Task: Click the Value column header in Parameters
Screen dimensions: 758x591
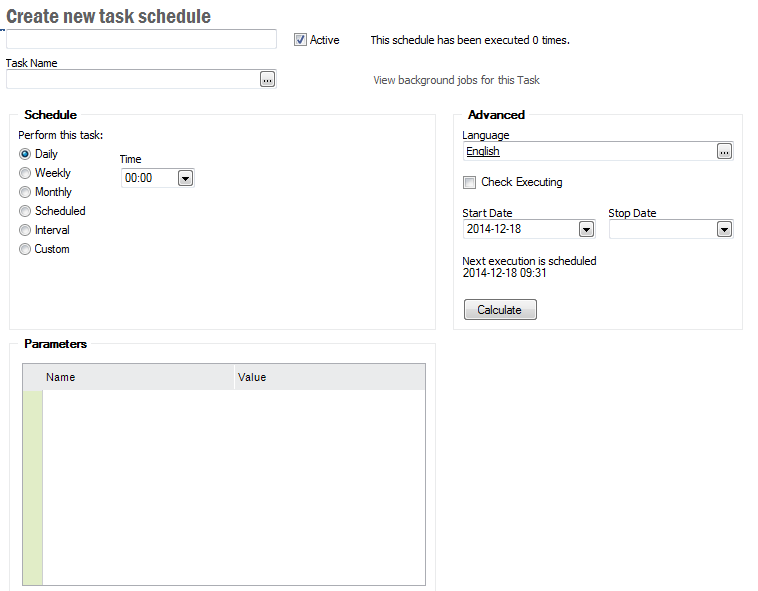Action: pos(329,377)
